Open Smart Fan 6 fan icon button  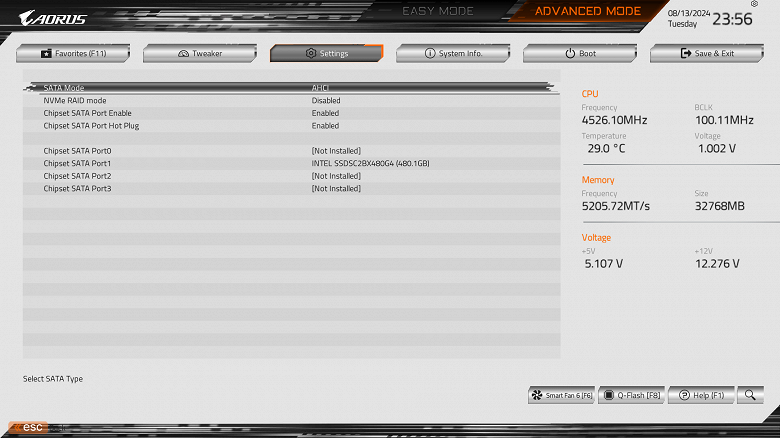coord(561,395)
